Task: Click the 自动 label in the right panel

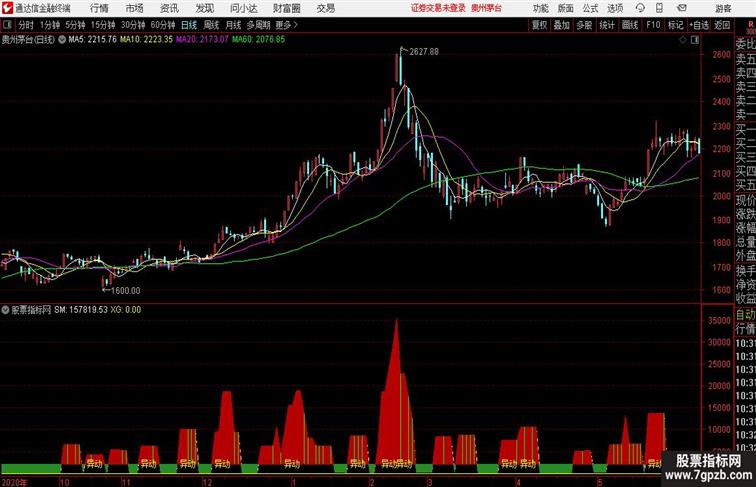Action: tap(745, 315)
